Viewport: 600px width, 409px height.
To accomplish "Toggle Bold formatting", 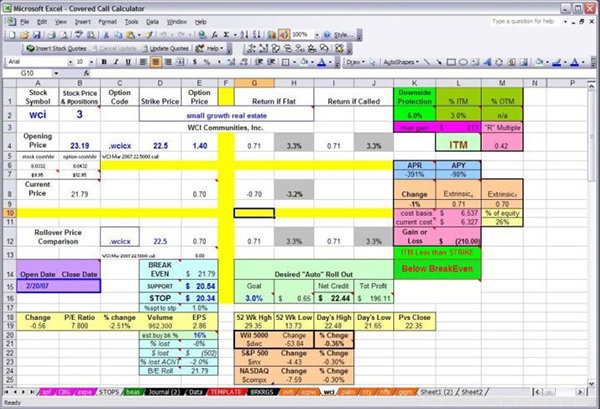I will (104, 62).
